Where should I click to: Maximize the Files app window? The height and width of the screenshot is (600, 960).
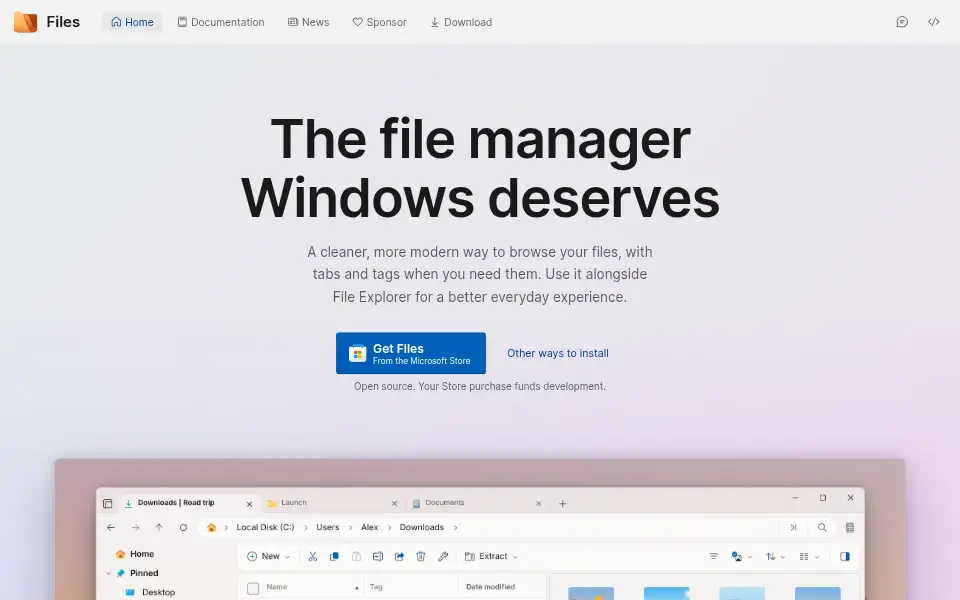click(823, 498)
